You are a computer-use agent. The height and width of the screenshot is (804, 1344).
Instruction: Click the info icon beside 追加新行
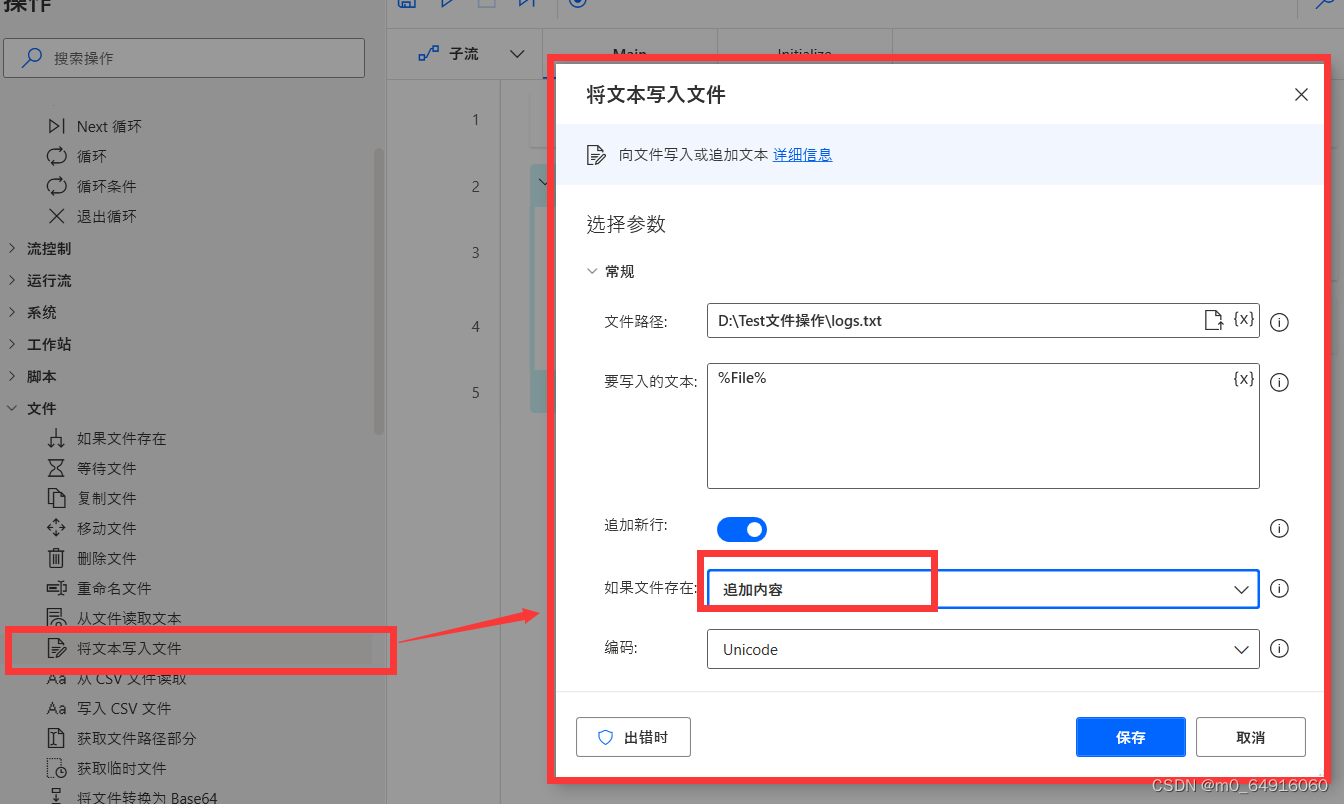click(x=1279, y=529)
